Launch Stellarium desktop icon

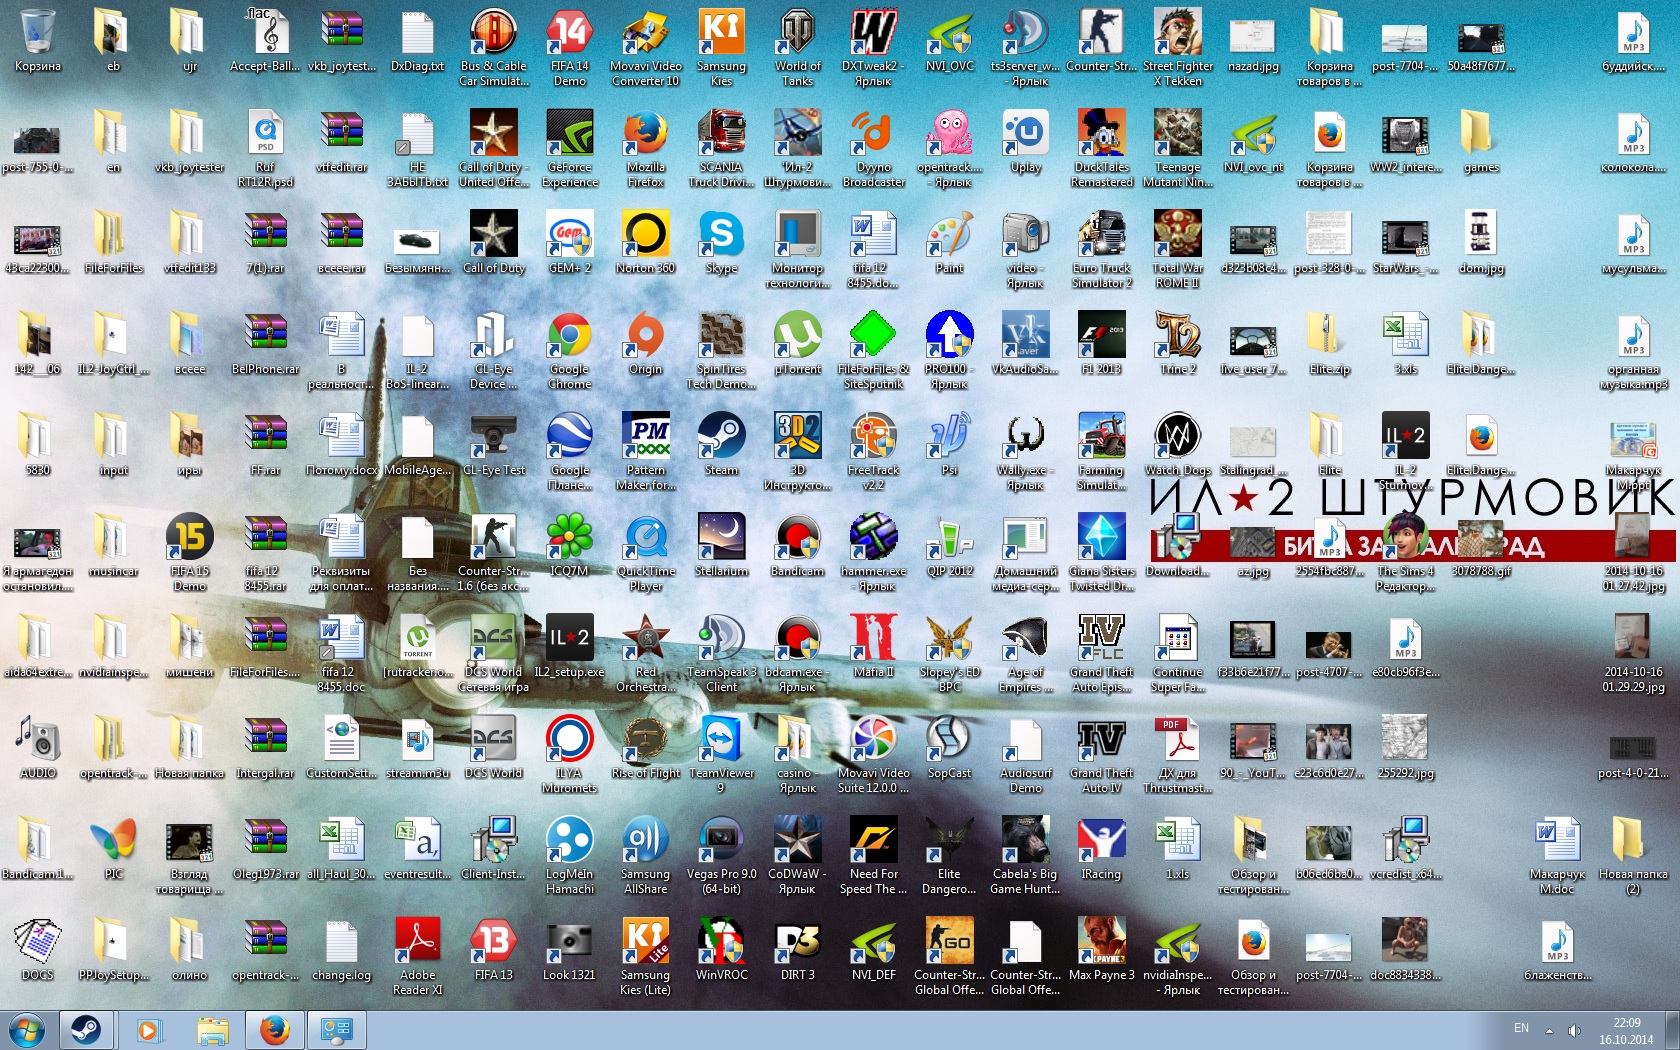(x=721, y=546)
